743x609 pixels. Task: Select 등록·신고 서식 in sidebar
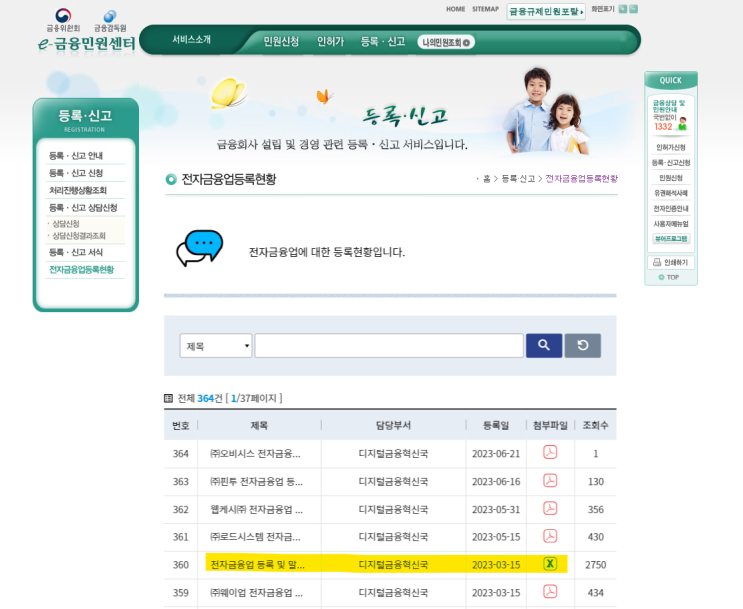point(76,252)
